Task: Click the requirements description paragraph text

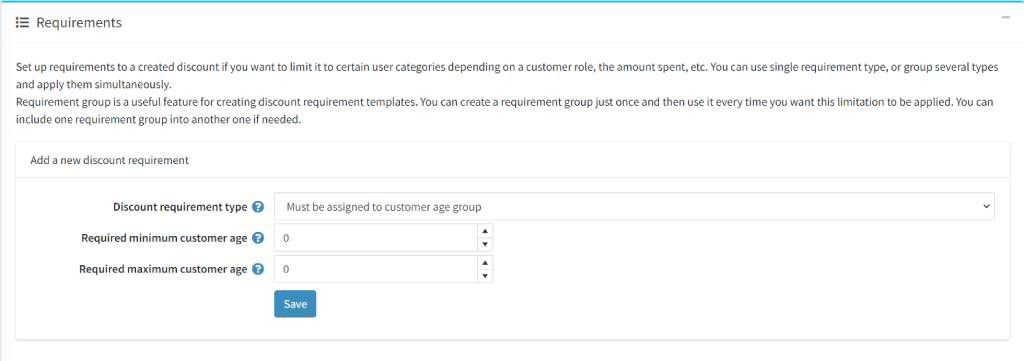Action: point(507,94)
